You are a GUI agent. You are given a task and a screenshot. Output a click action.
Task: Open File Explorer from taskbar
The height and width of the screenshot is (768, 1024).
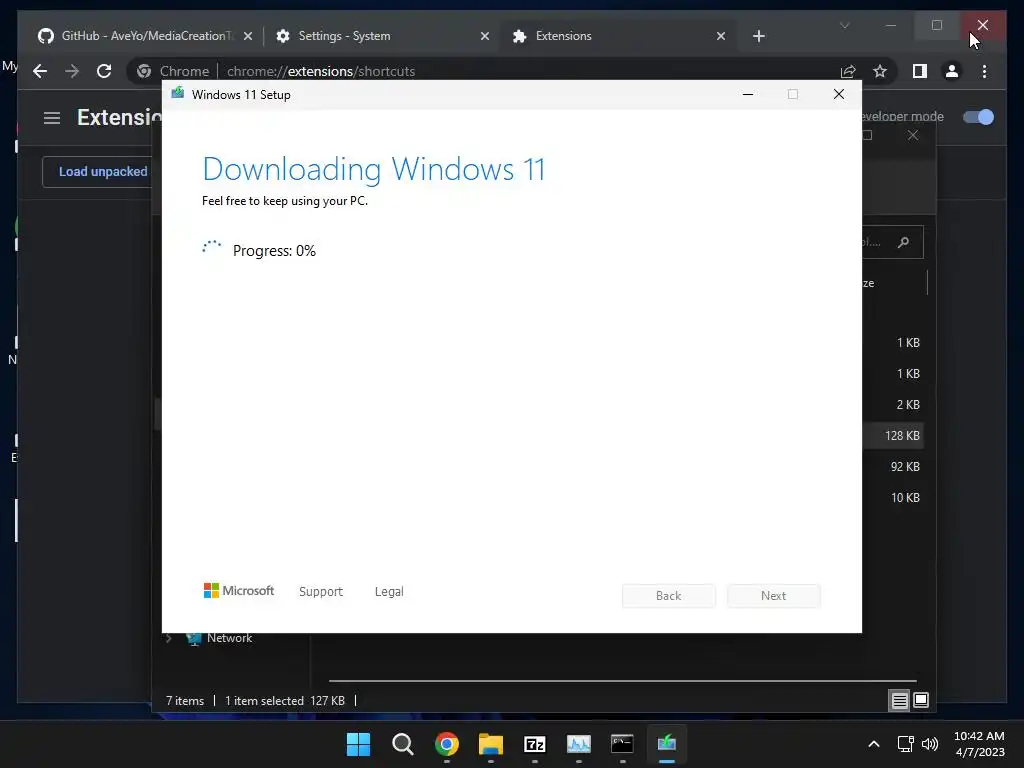[x=490, y=744]
